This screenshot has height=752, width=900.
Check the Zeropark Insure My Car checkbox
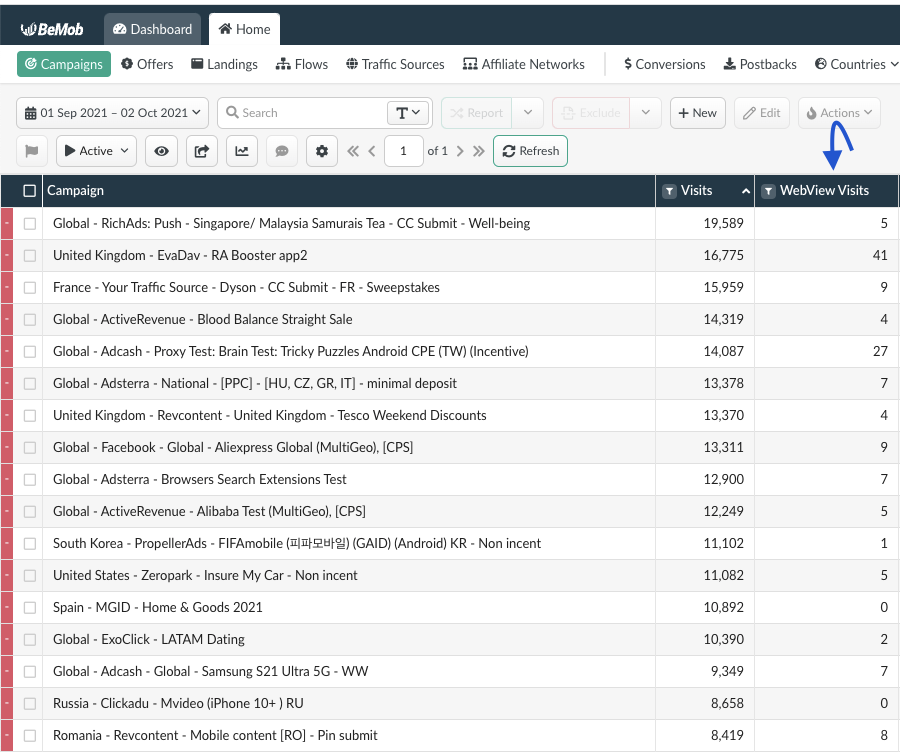click(30, 576)
